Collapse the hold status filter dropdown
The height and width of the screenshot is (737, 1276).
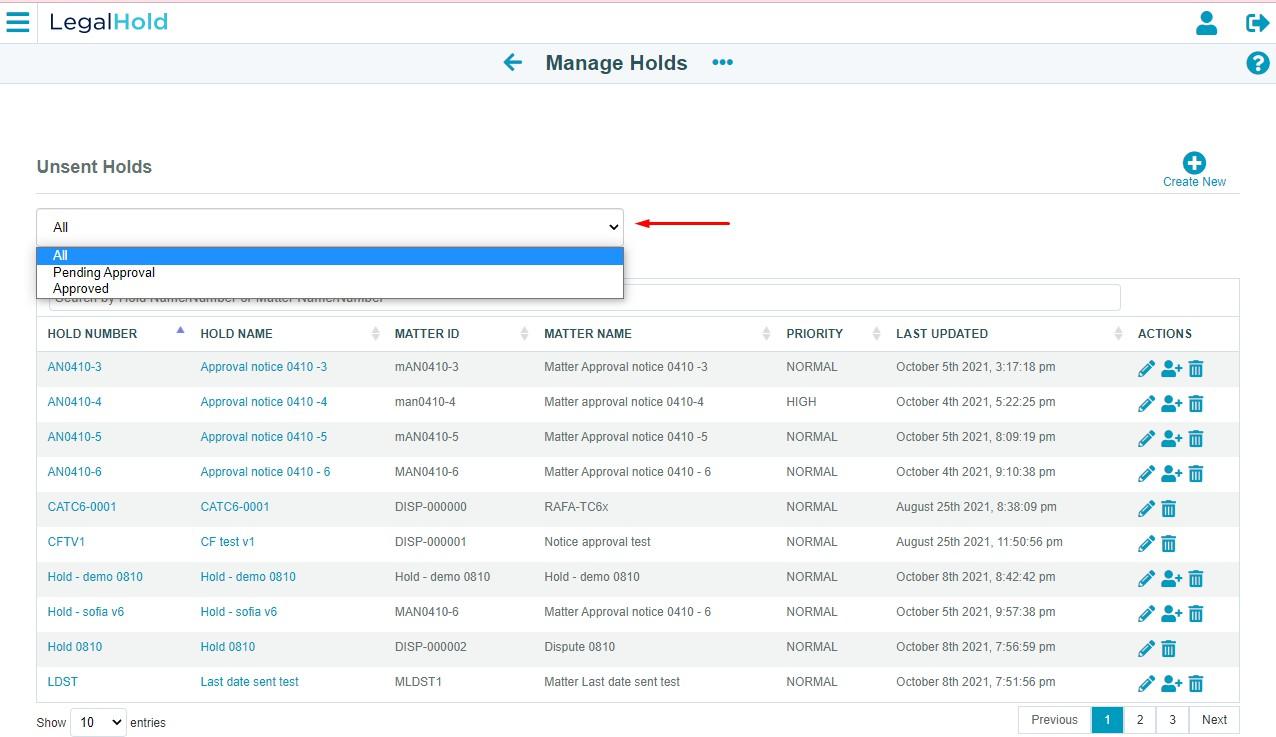point(330,227)
